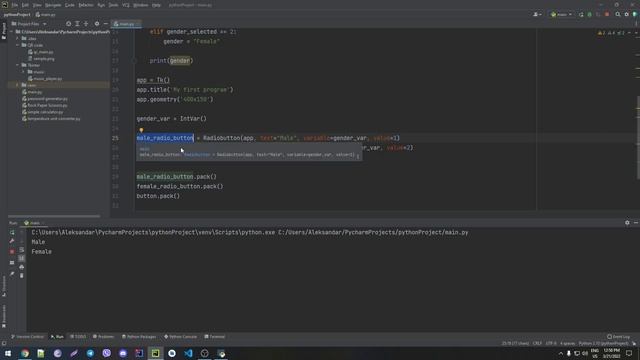This screenshot has height=360, width=640.
Task: Toggle scroll to end in Run console
Action: (x=22, y=258)
